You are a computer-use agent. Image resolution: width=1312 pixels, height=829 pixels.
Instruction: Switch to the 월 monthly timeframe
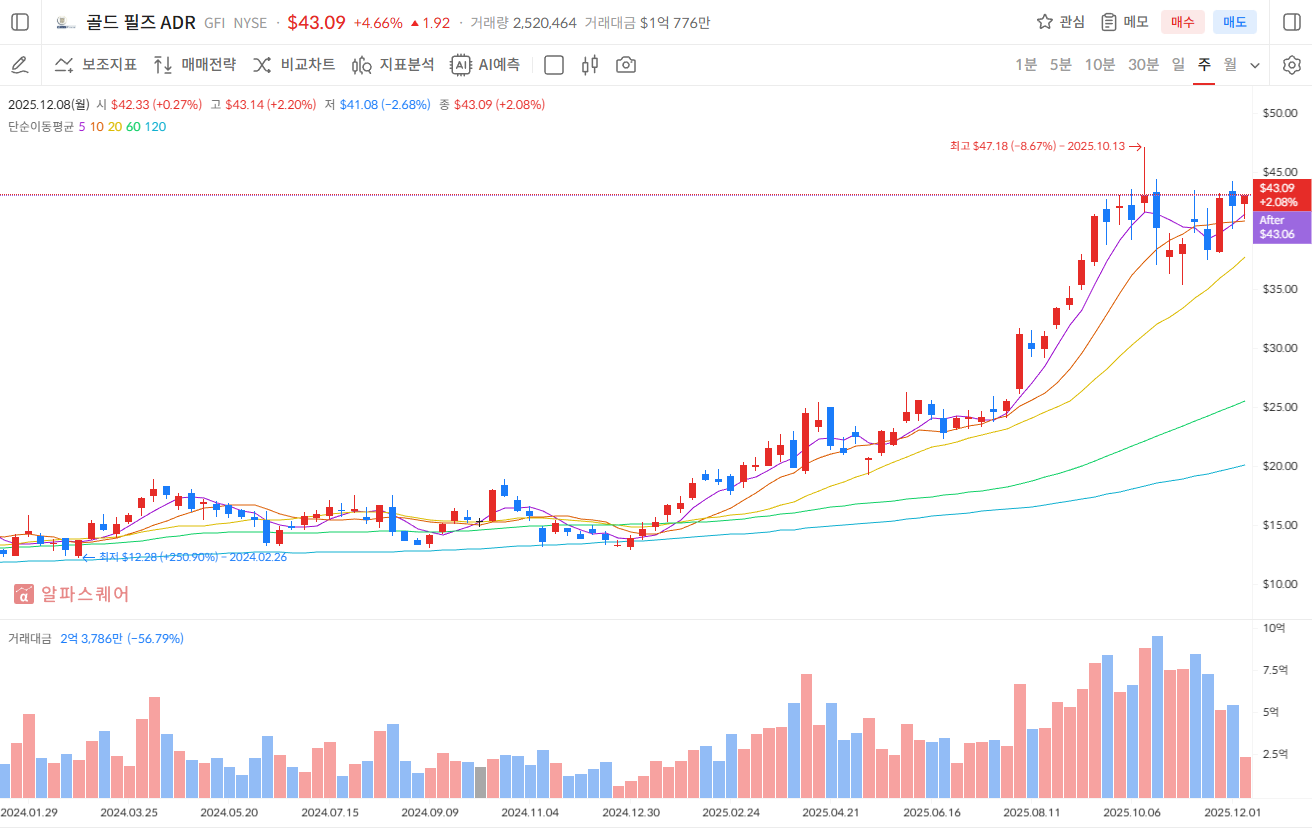pos(1230,65)
